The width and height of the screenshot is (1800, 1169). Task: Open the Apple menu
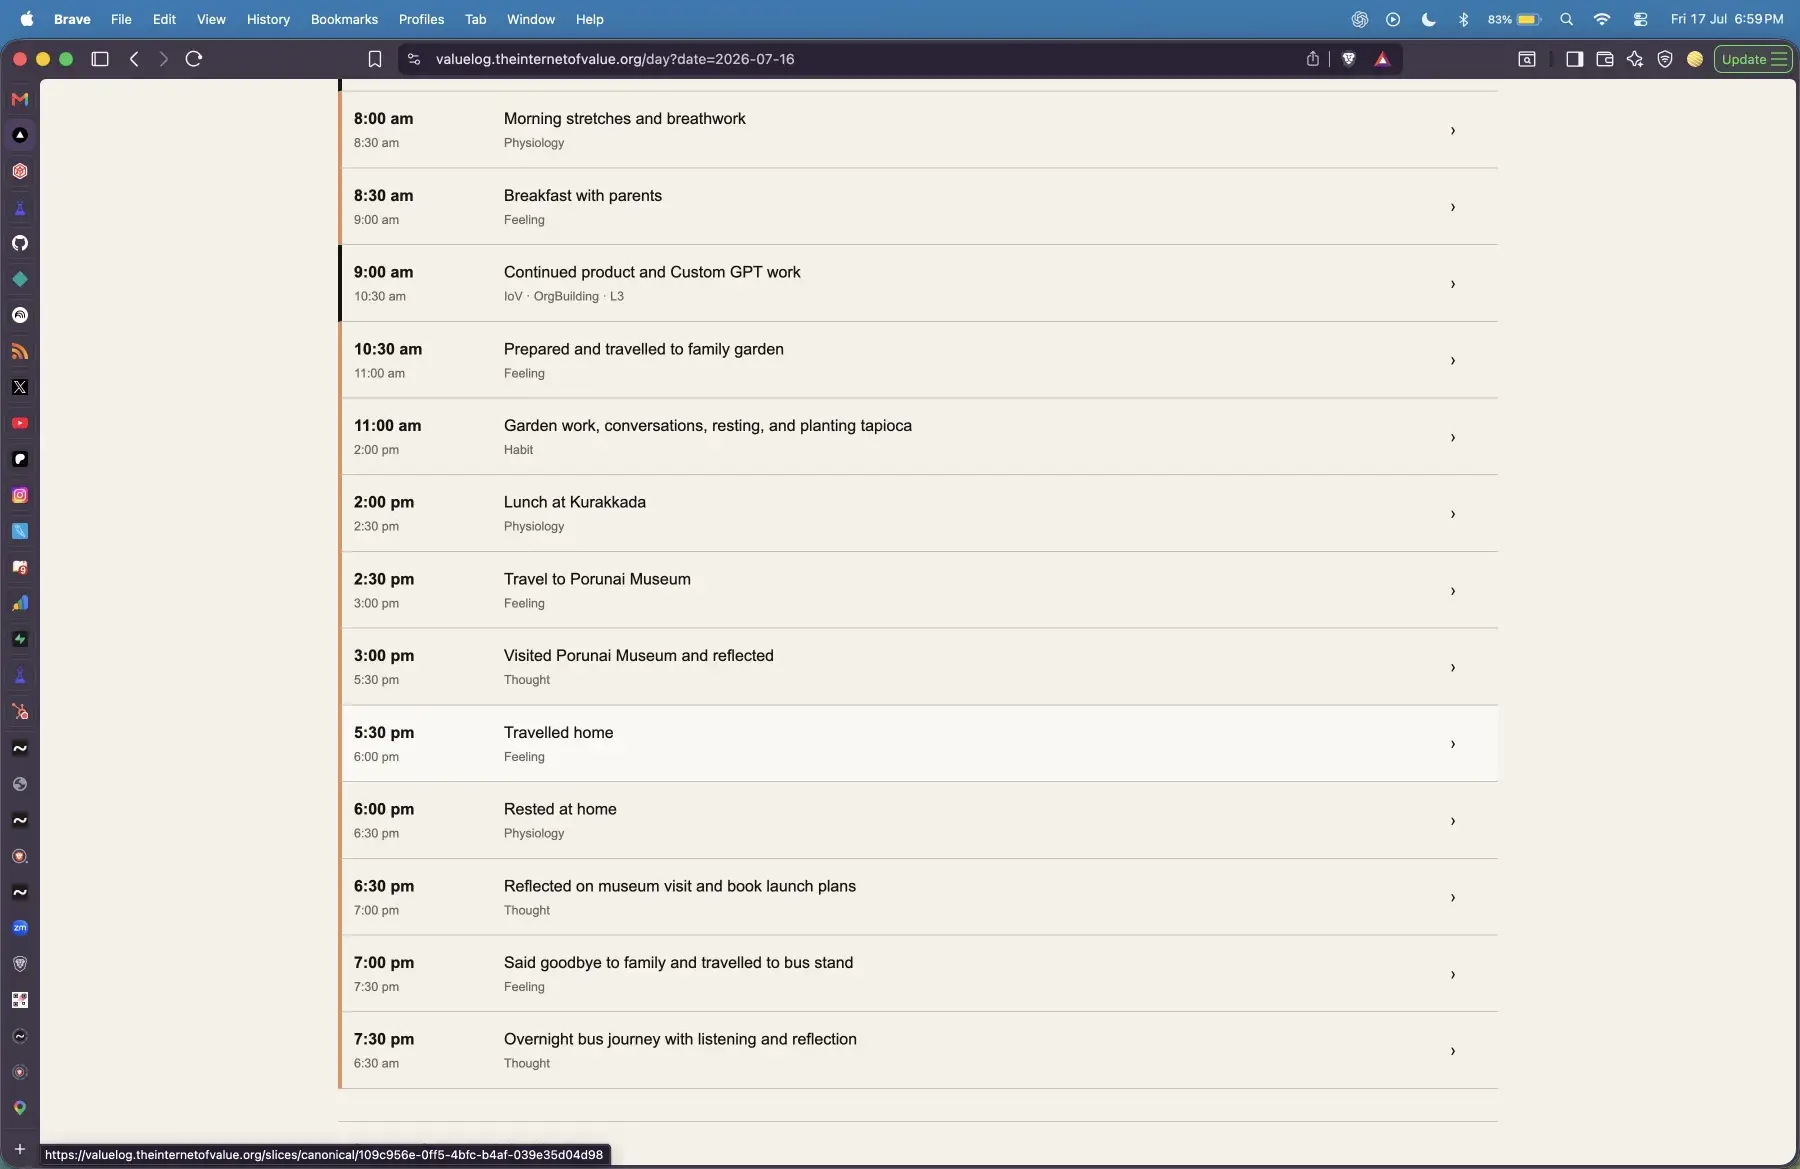click(x=27, y=19)
